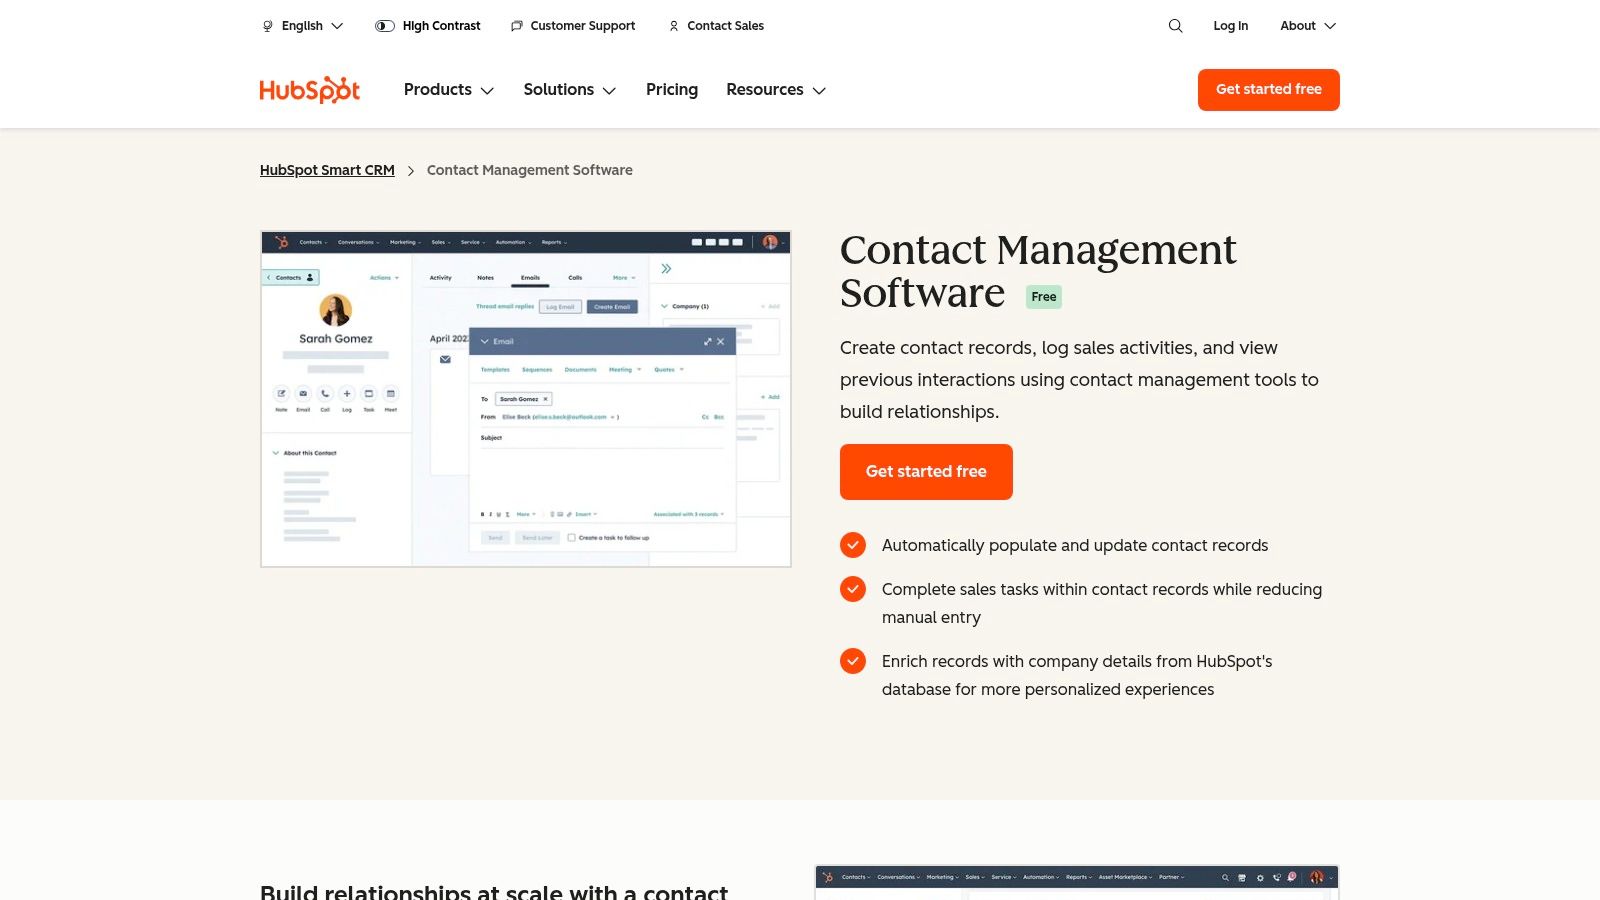
Task: Click the breadcrumb chevron separator icon
Action: point(411,171)
